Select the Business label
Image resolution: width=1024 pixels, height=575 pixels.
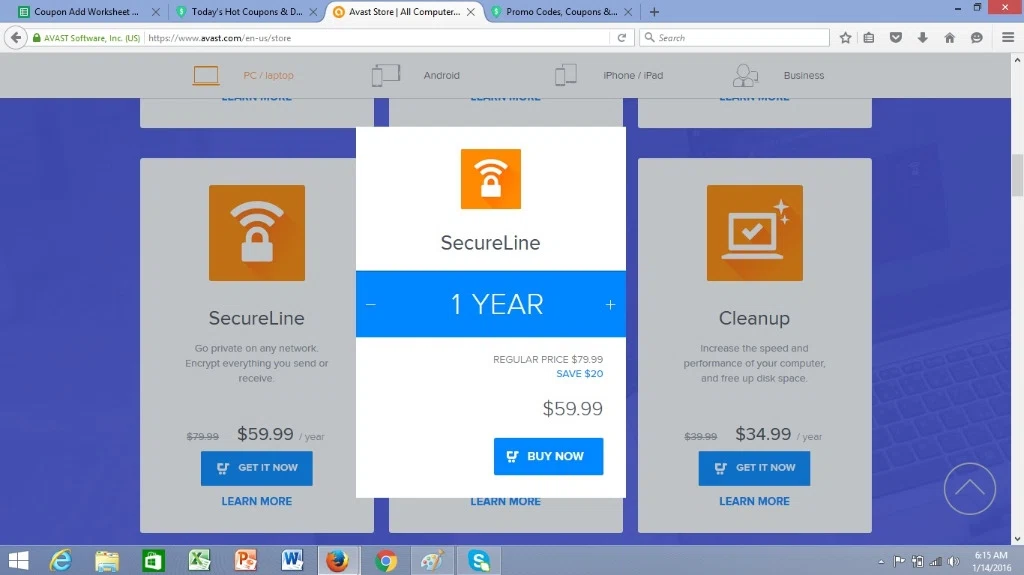coord(803,75)
